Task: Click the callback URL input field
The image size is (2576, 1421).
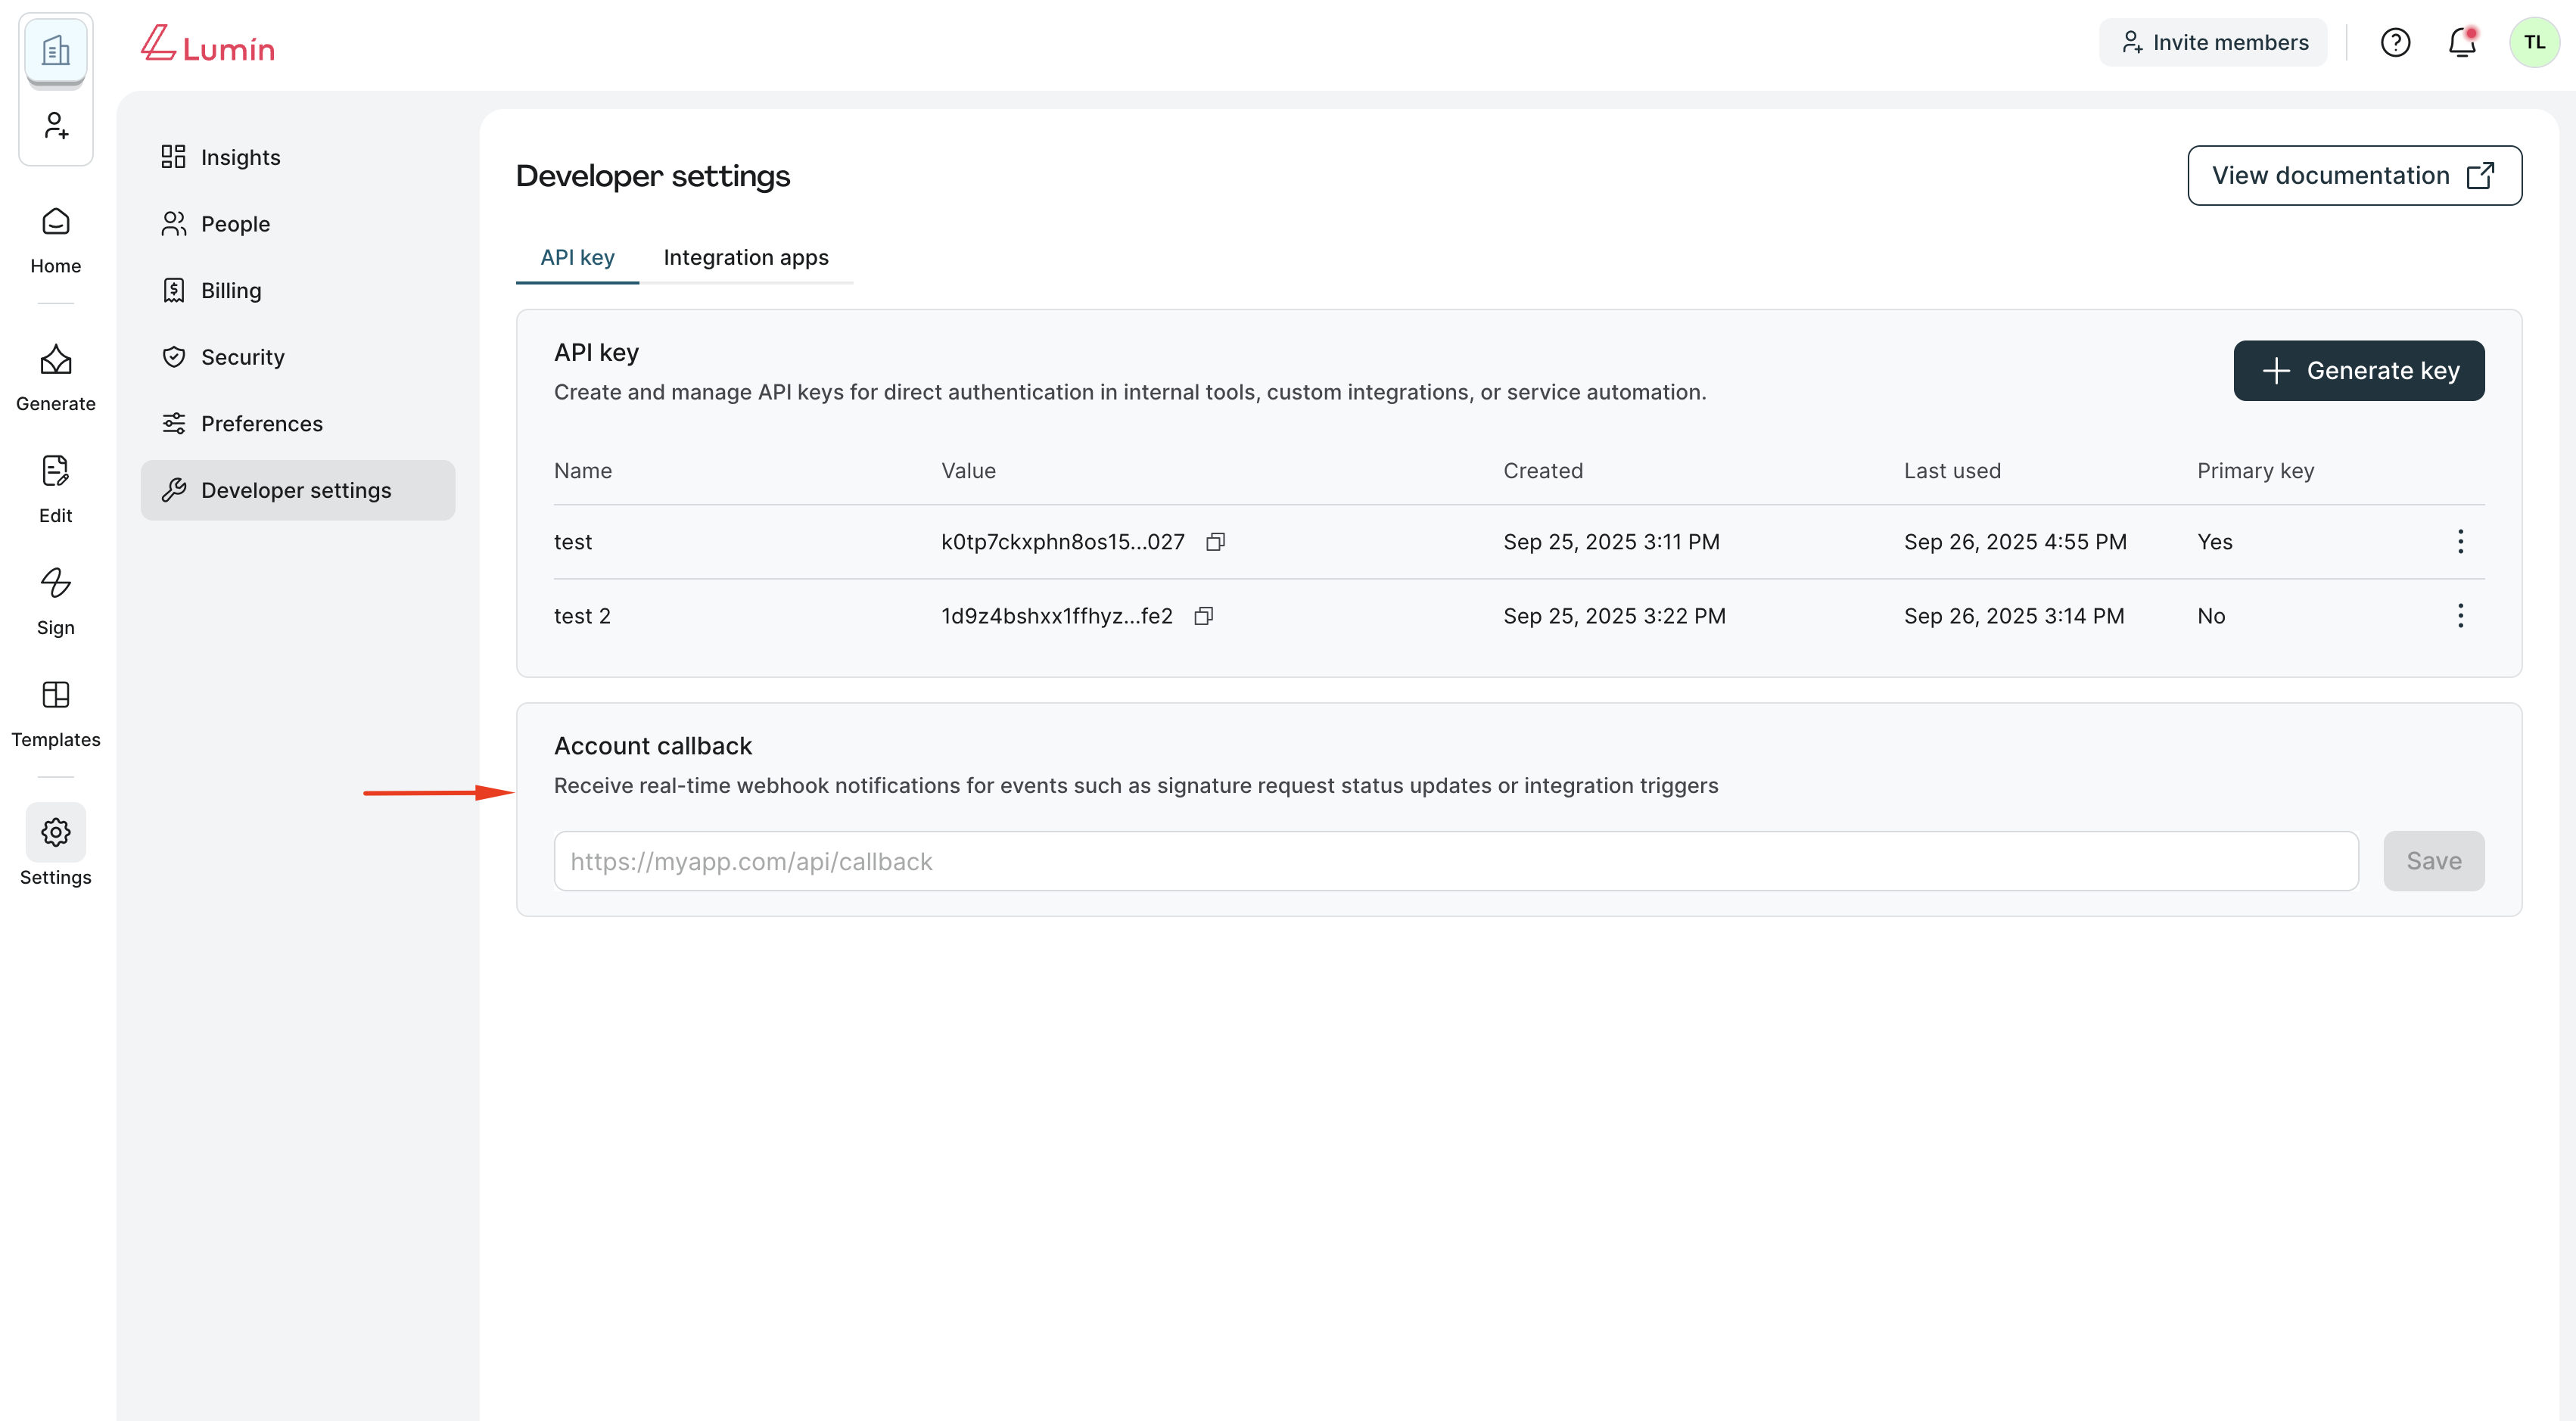Action: 1455,861
